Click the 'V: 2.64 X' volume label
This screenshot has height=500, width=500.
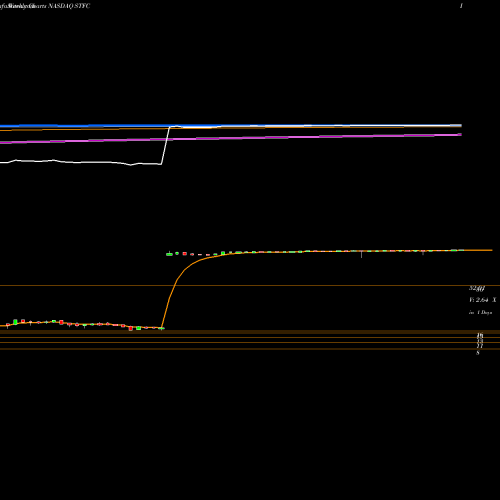[x=482, y=300]
